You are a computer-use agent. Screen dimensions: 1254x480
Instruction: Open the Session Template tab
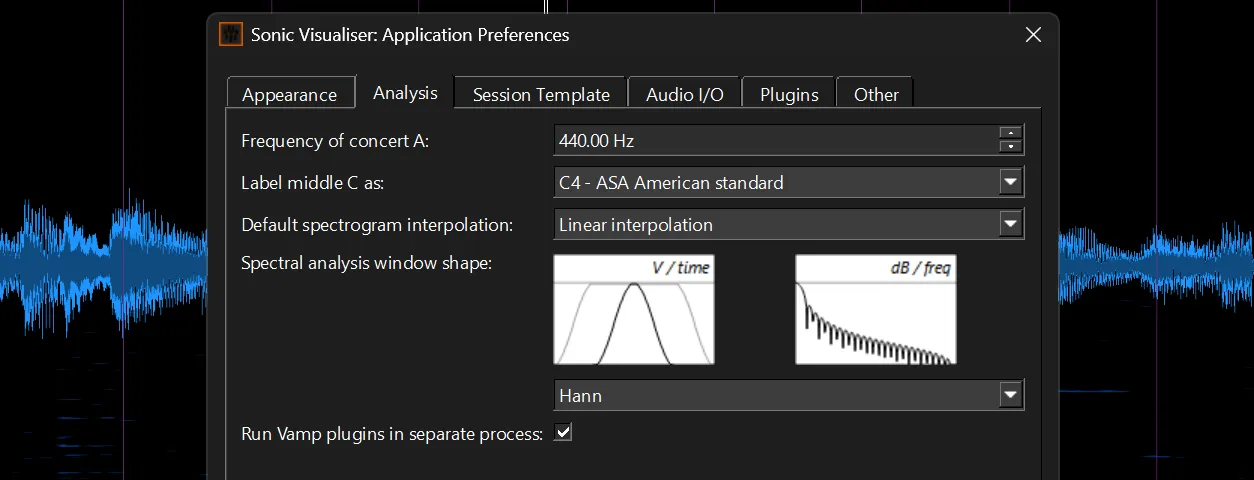coord(541,94)
